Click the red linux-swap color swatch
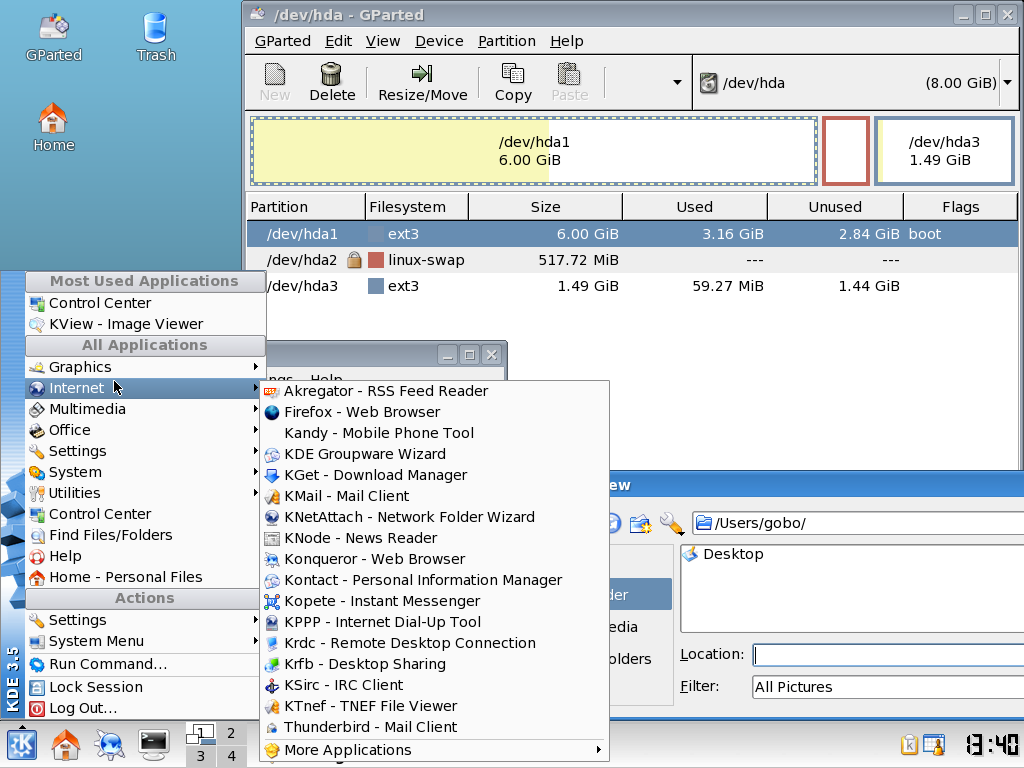This screenshot has height=768, width=1024. [x=376, y=260]
